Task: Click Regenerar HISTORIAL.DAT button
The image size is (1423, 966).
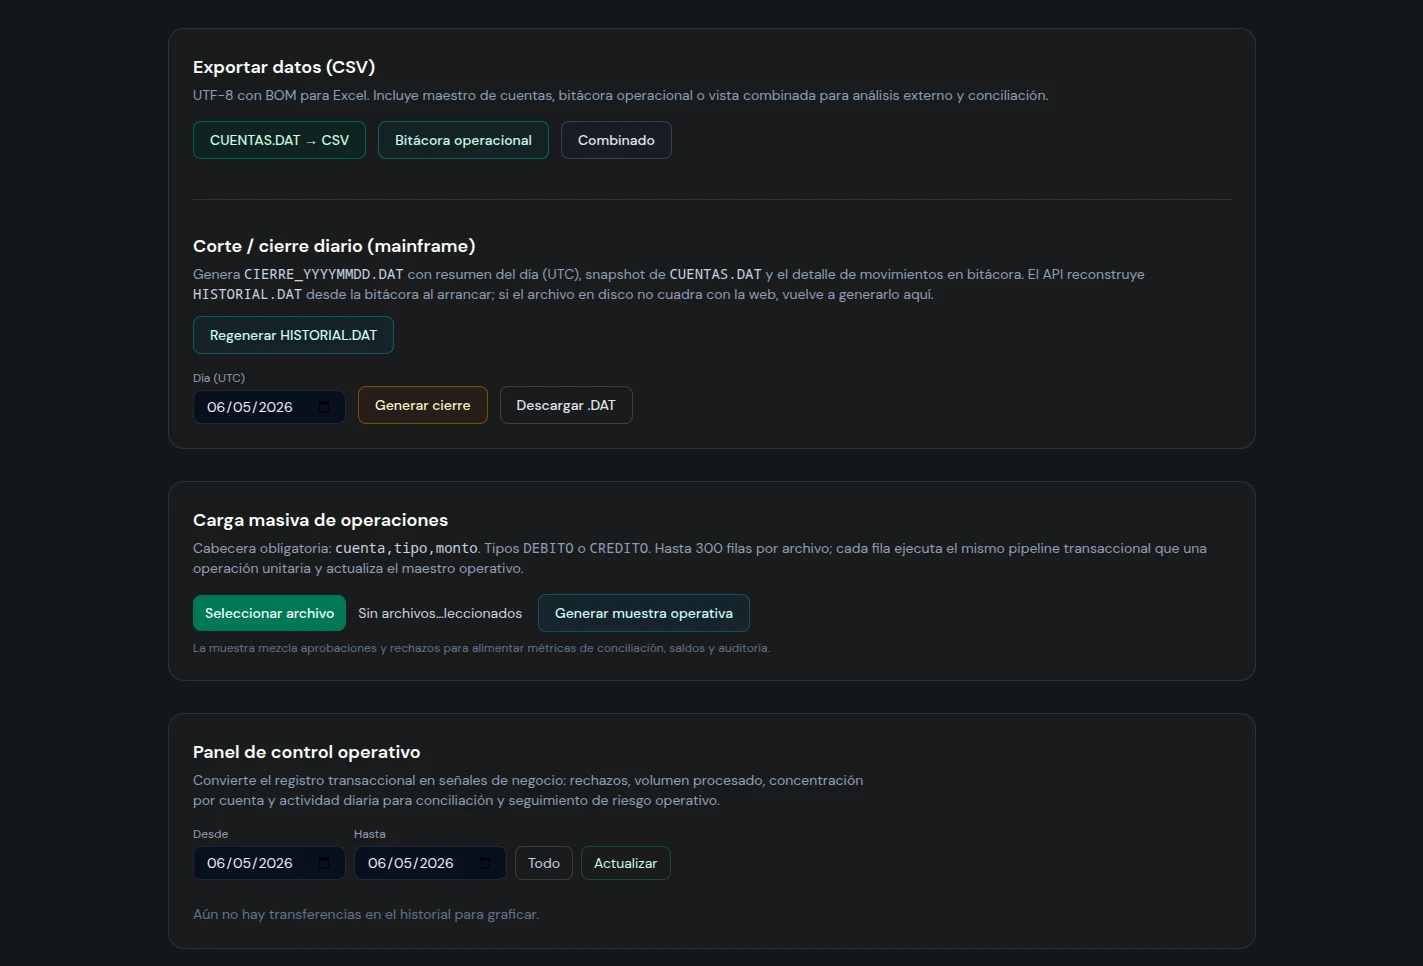Action: (293, 335)
